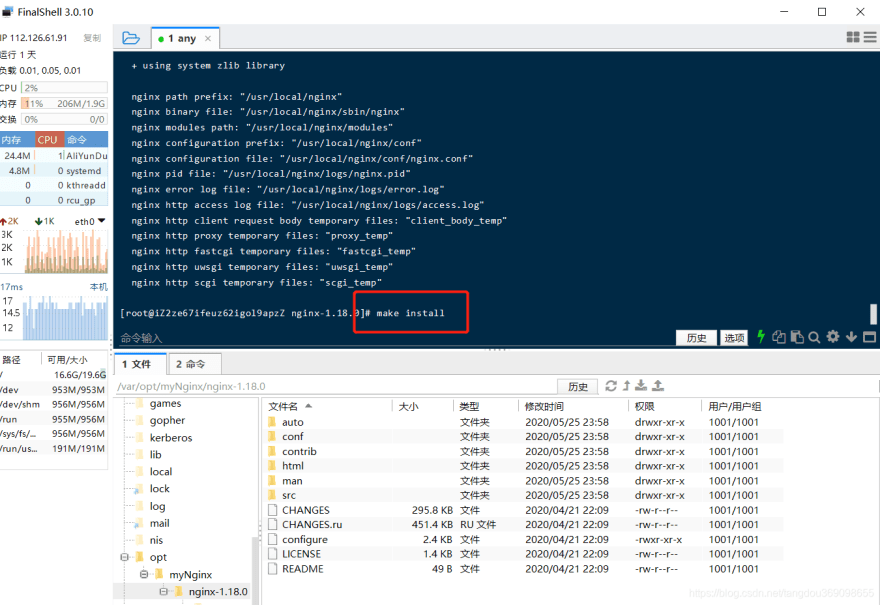Open the connection manager folder icon
Viewport: 880px width, 605px height.
coord(131,38)
